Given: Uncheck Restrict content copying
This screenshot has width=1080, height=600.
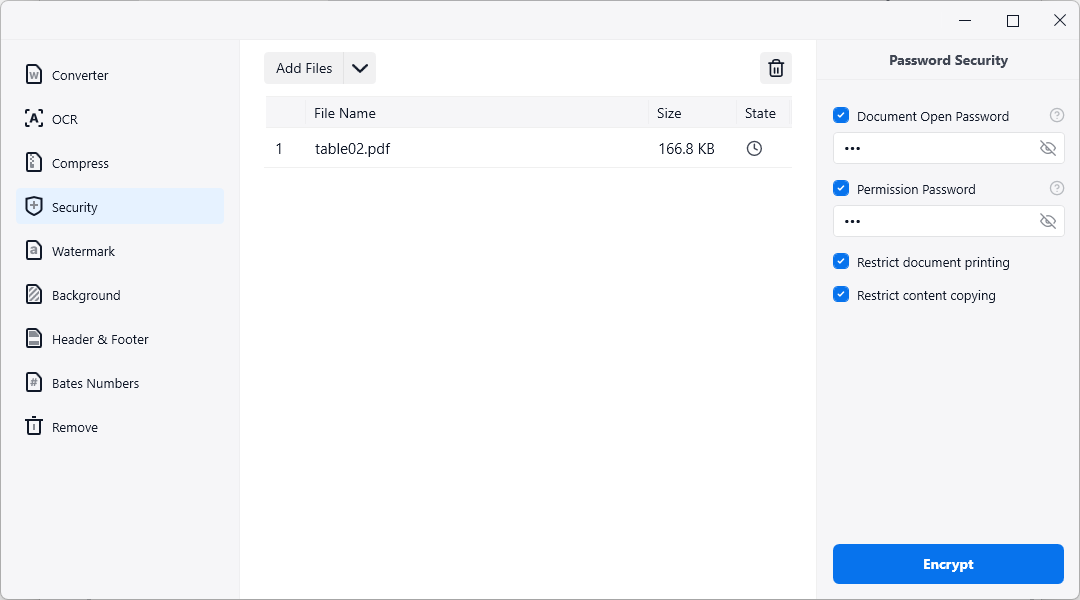Looking at the screenshot, I should (841, 295).
